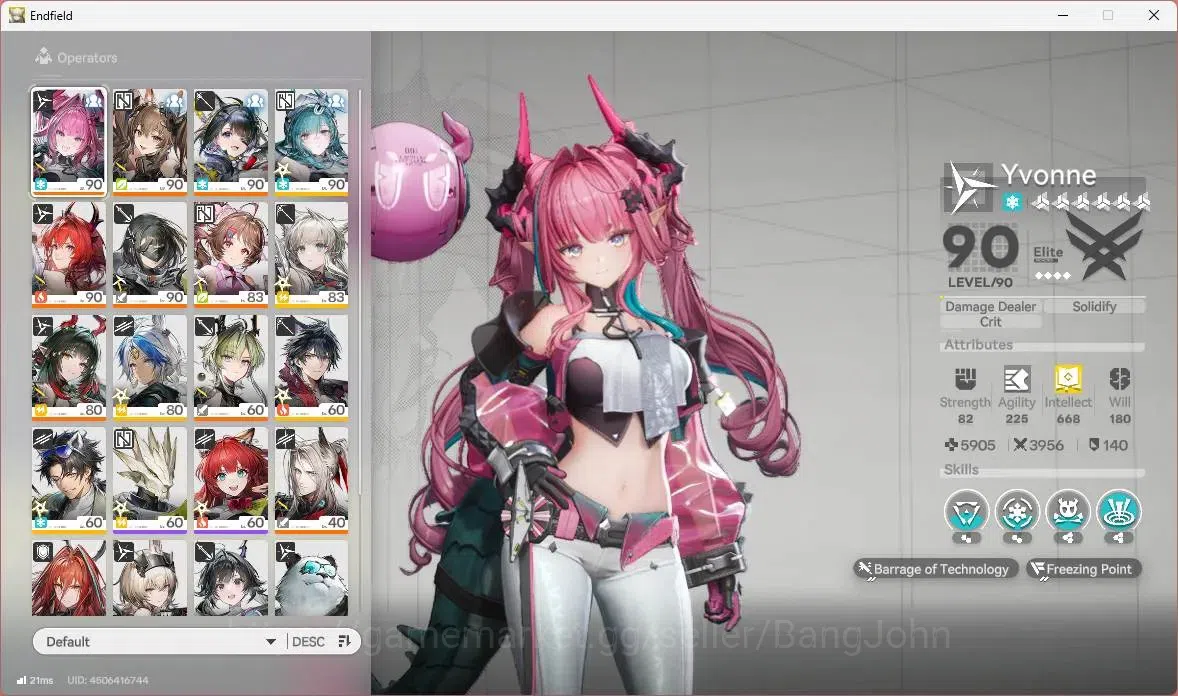Screen dimensions: 1178x696
Task: Click the Solidify tag
Action: click(1094, 306)
